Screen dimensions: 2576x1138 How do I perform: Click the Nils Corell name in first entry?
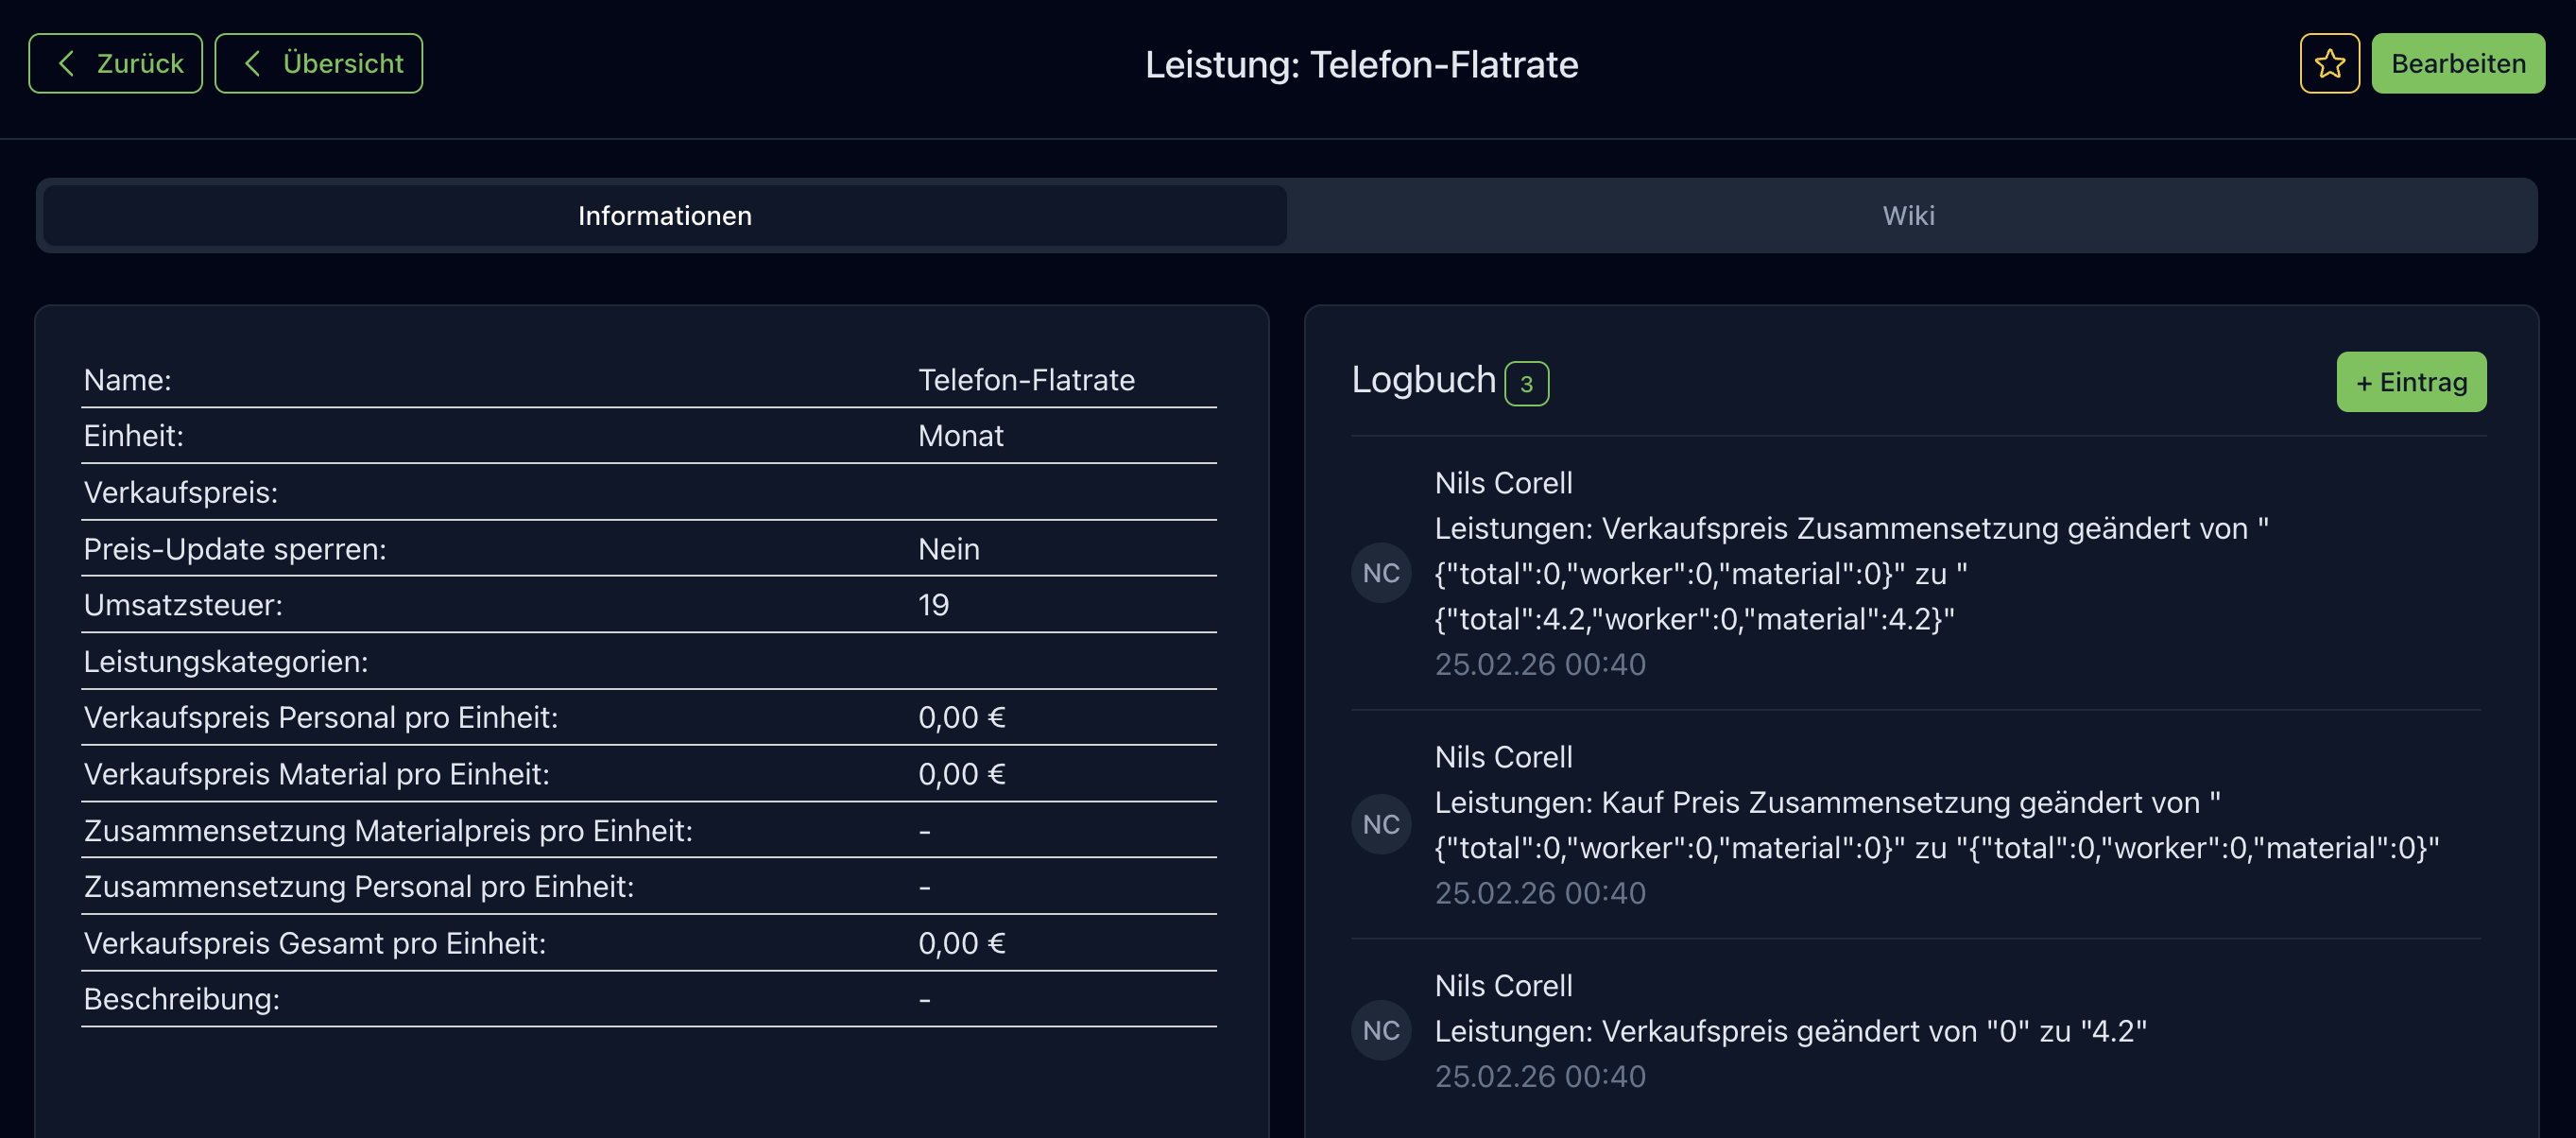[1503, 483]
